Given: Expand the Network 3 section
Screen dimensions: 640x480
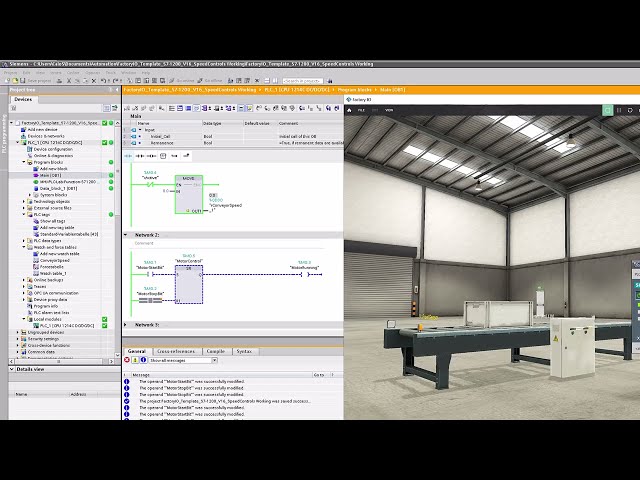Looking at the screenshot, I should (x=126, y=325).
